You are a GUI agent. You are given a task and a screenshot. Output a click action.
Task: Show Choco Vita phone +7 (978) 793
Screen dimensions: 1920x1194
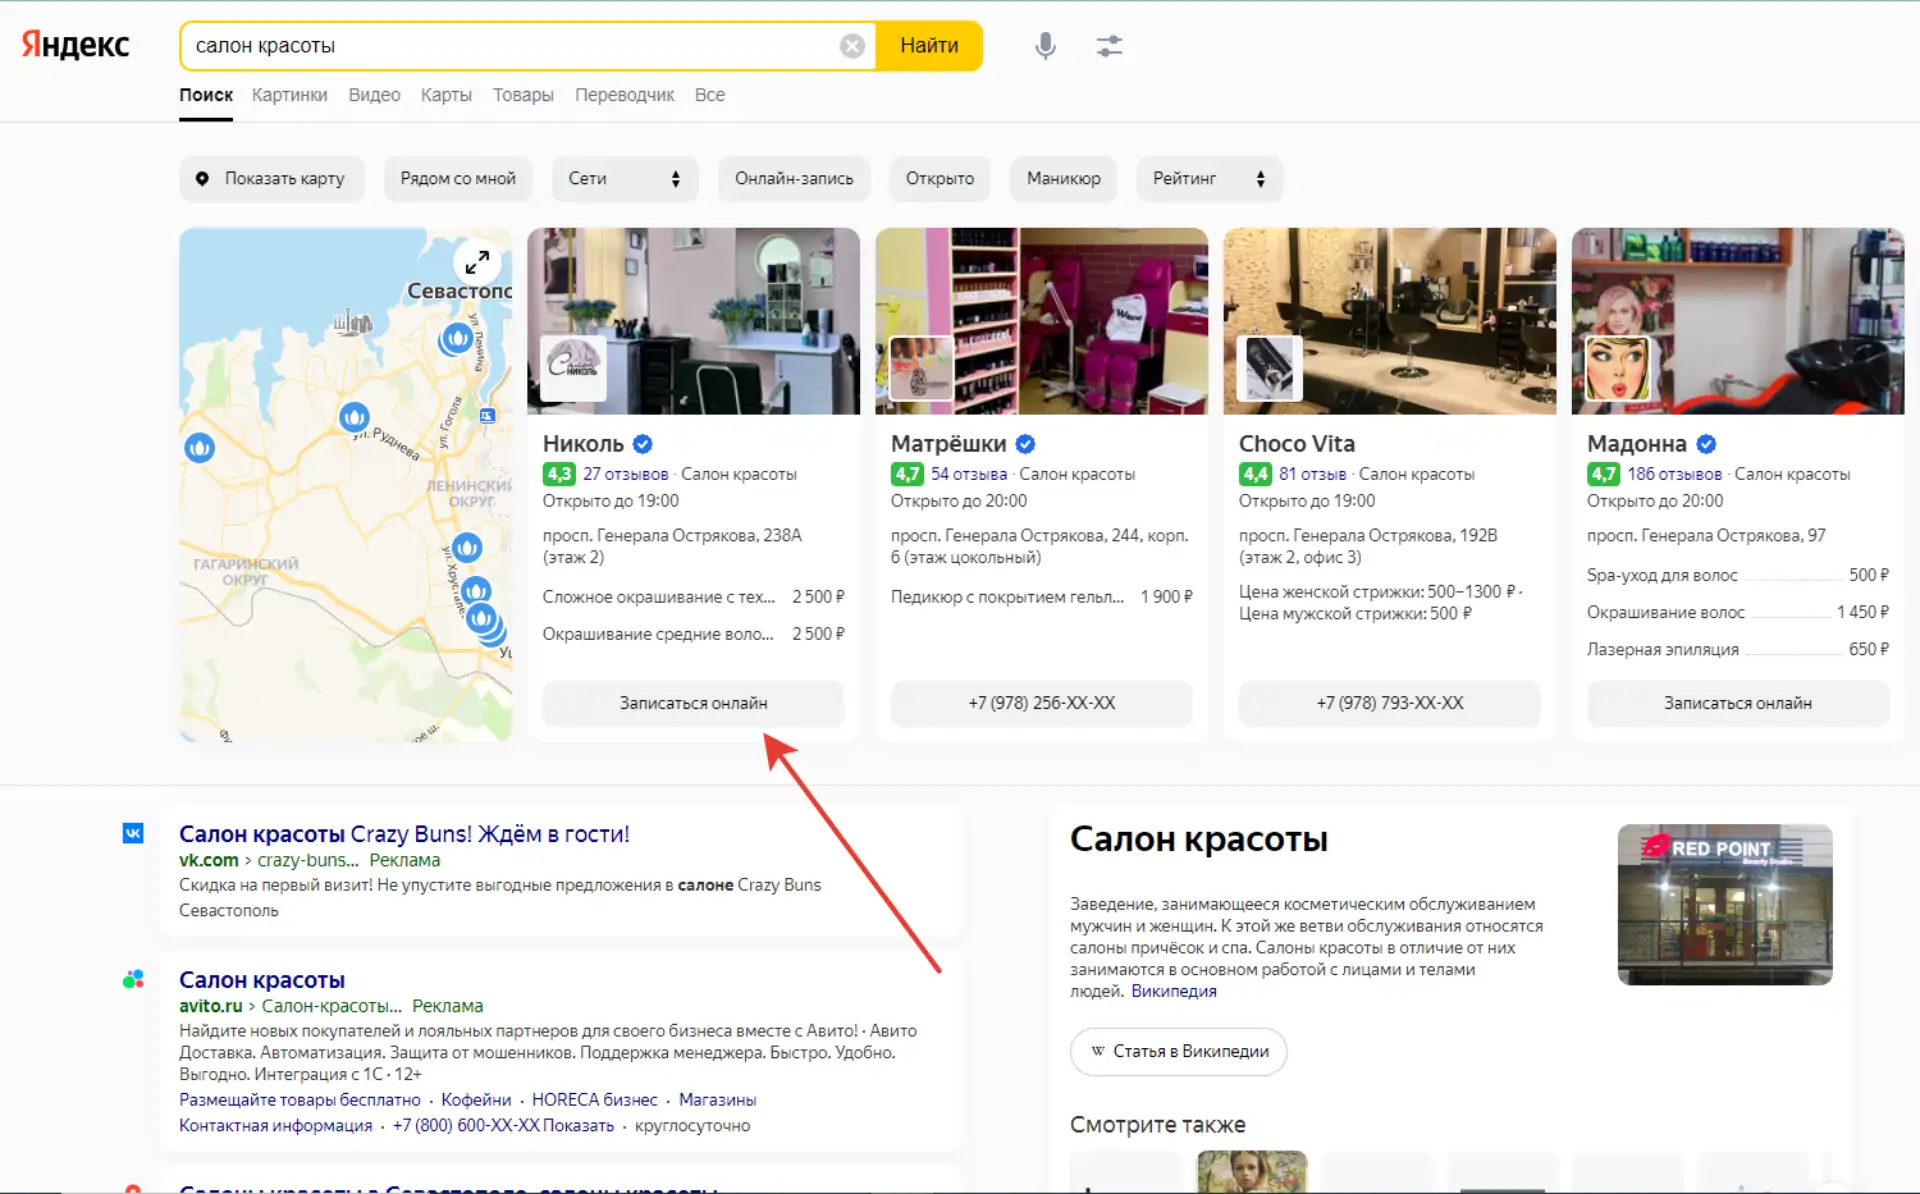(x=1390, y=703)
